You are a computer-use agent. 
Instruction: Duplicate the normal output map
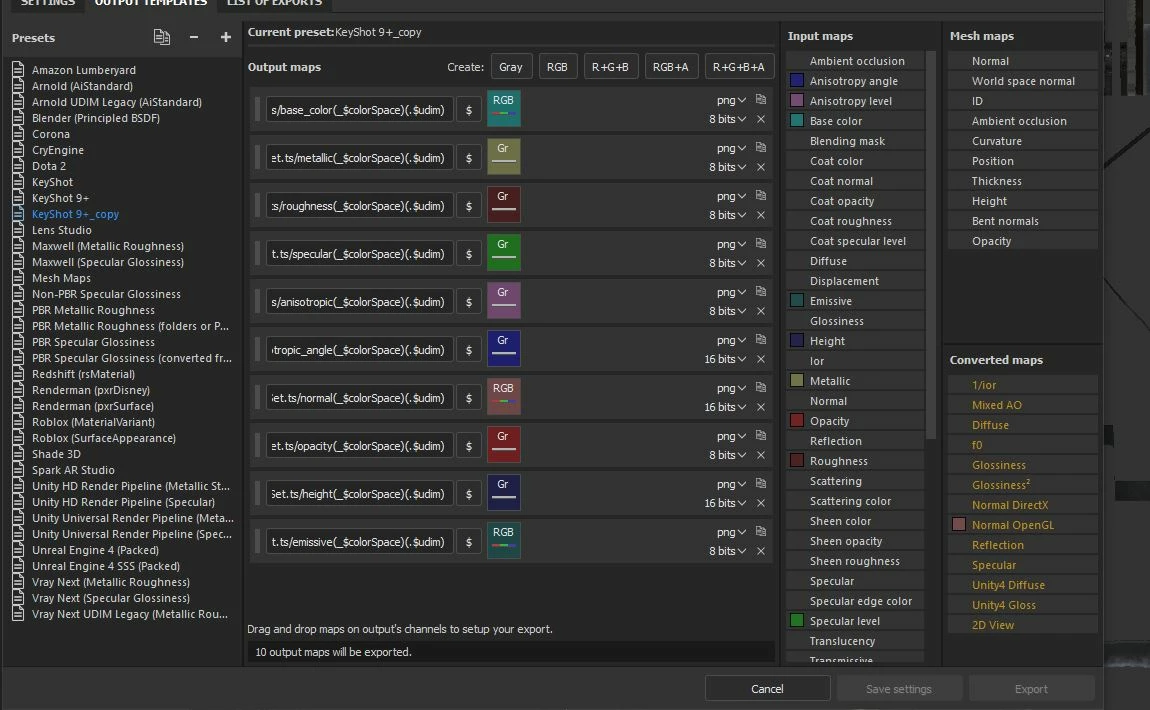point(761,387)
